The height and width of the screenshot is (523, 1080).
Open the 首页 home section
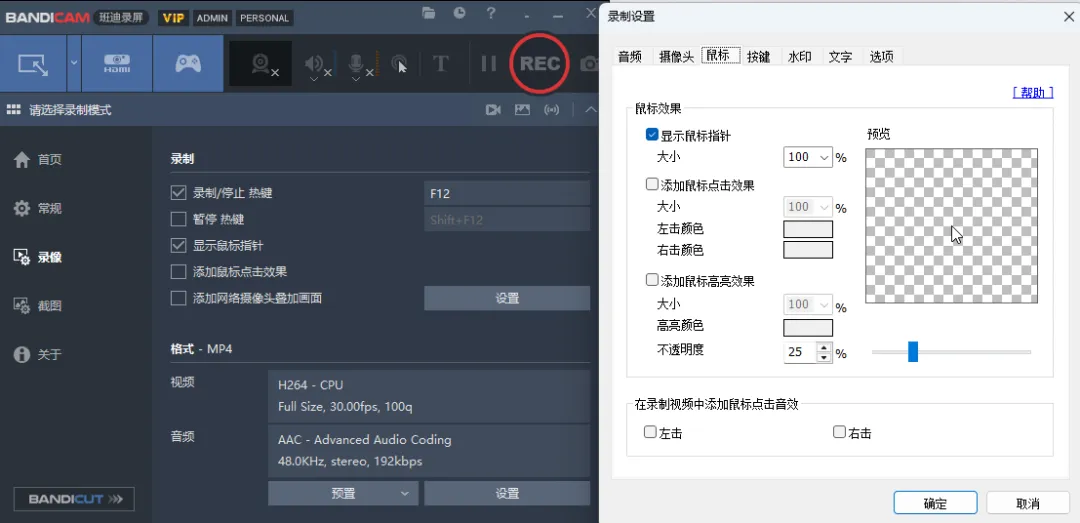coord(39,160)
